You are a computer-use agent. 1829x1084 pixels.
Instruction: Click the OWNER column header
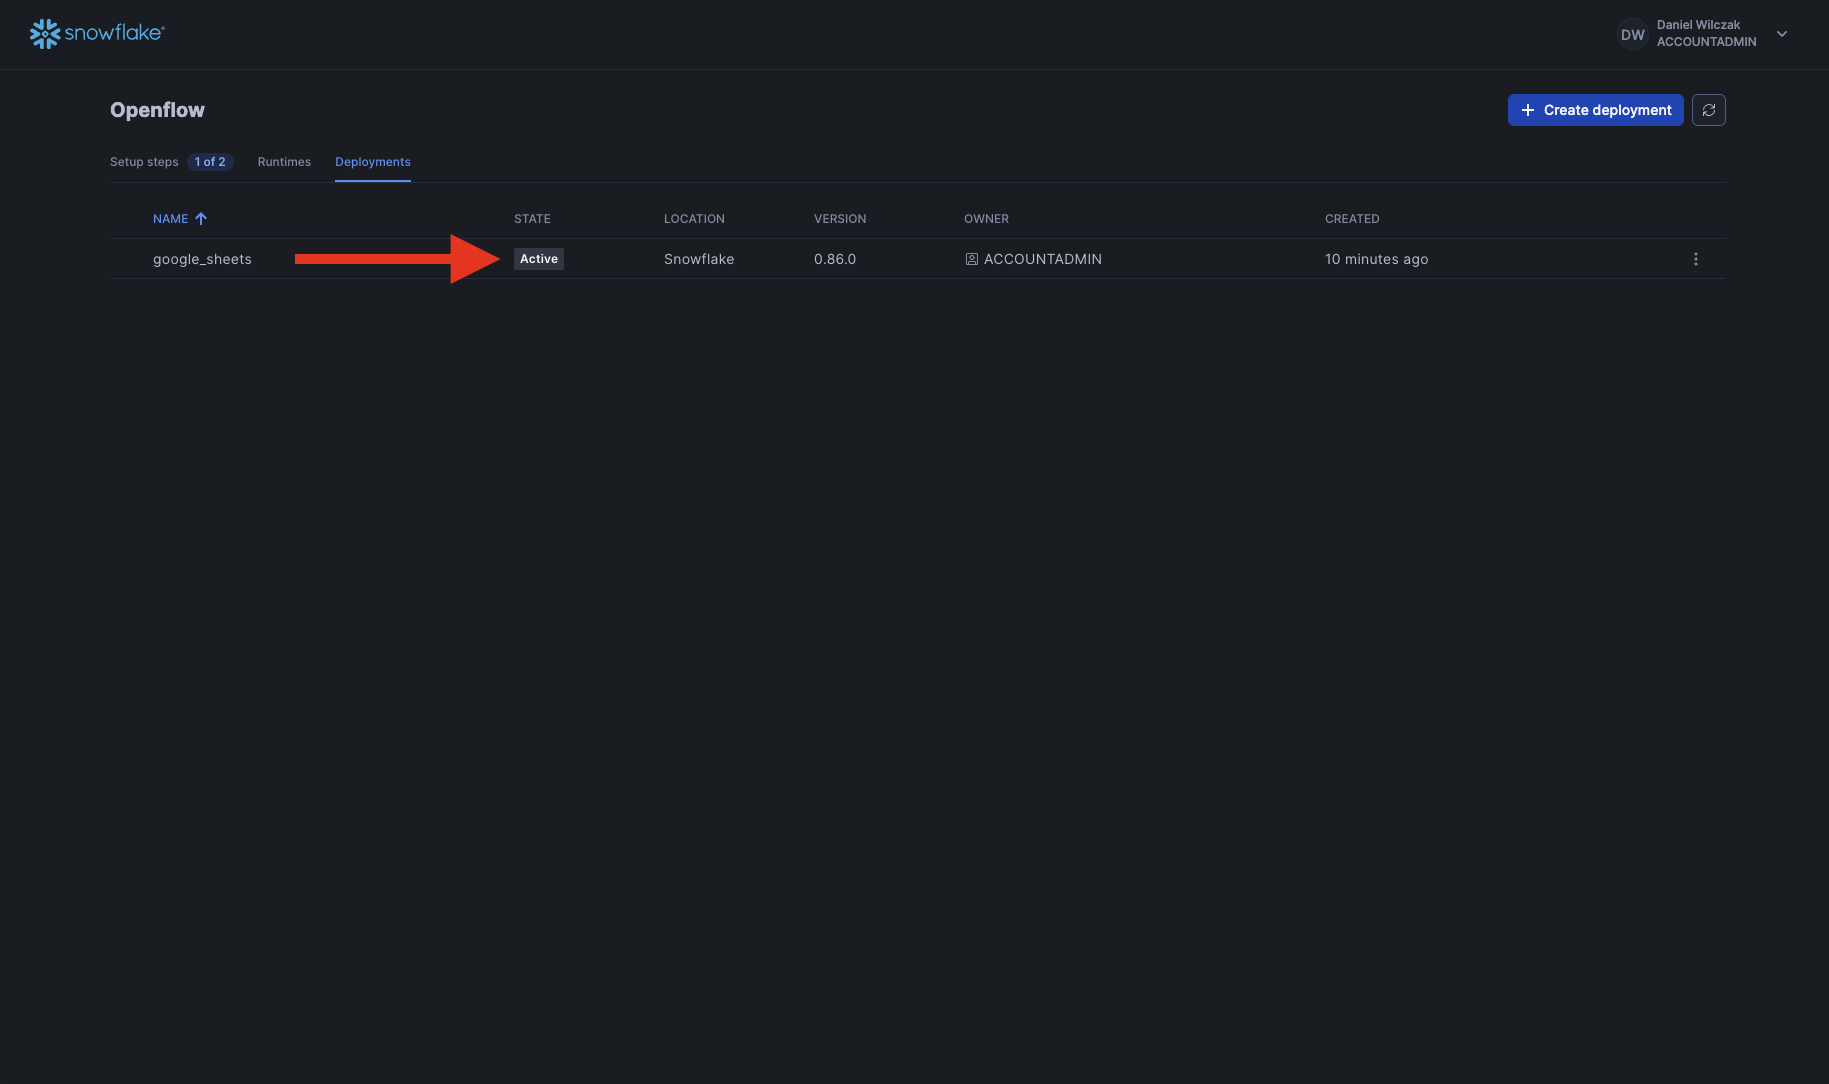986,219
